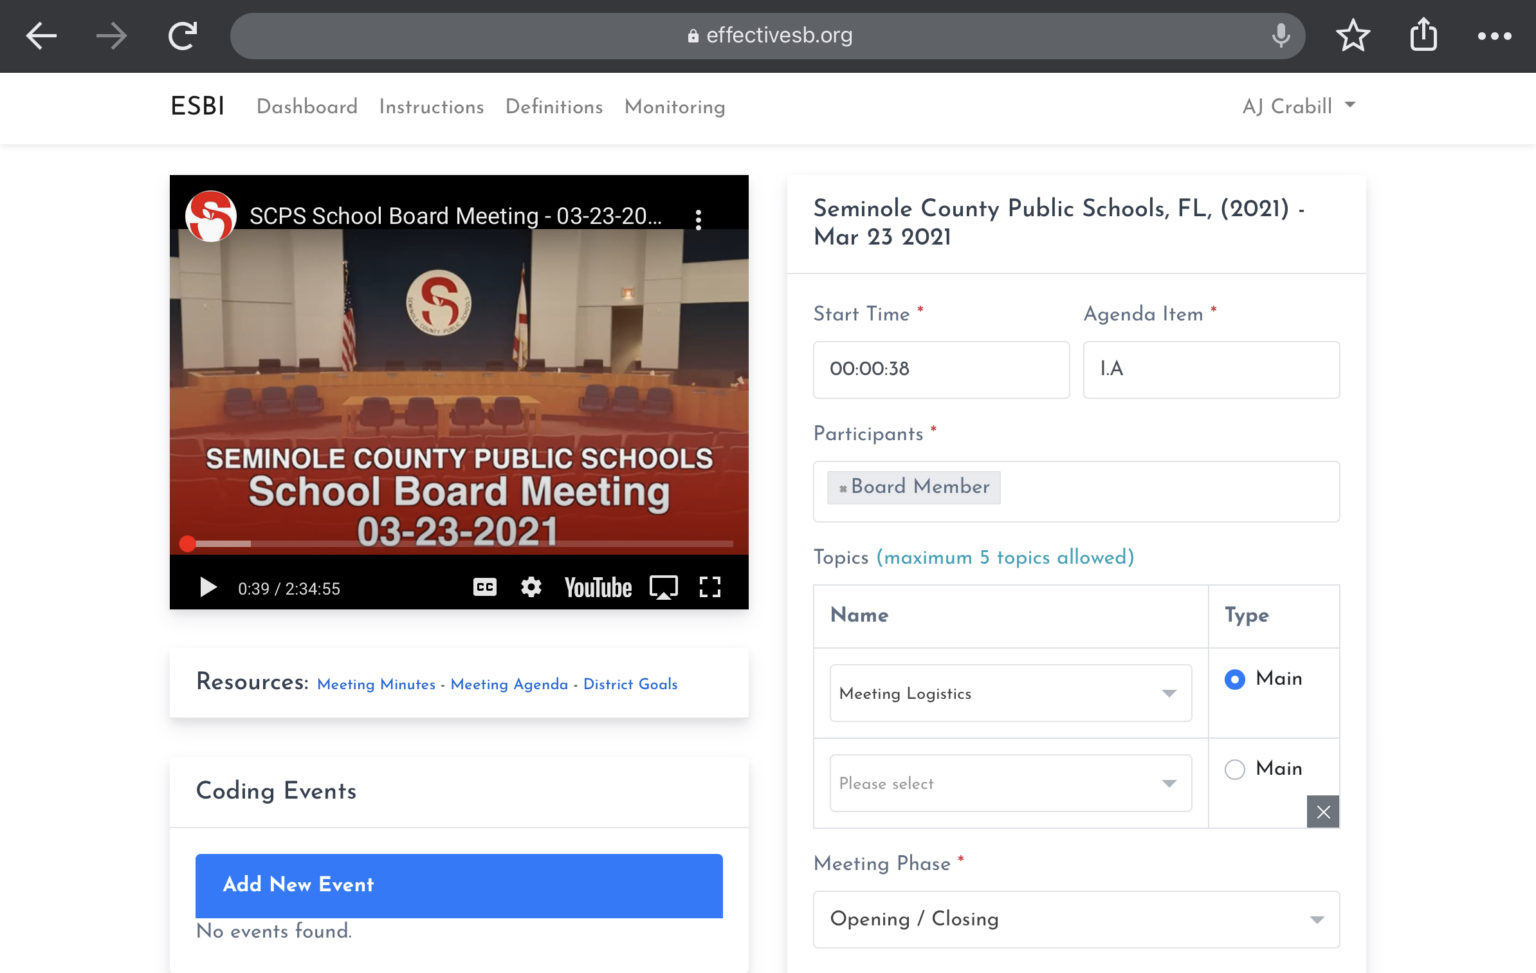Open the Meeting Agenda resource link
Screen dimensions: 1536x973
coord(509,684)
